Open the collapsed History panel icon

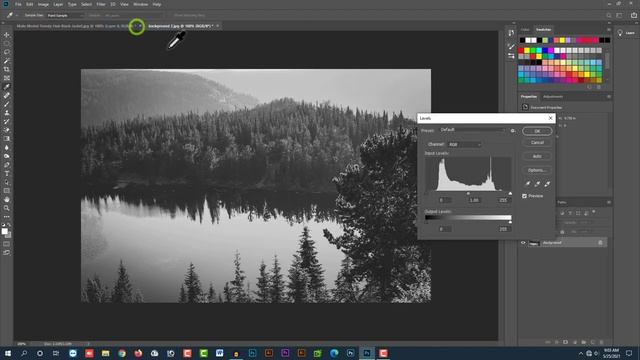pyautogui.click(x=511, y=33)
